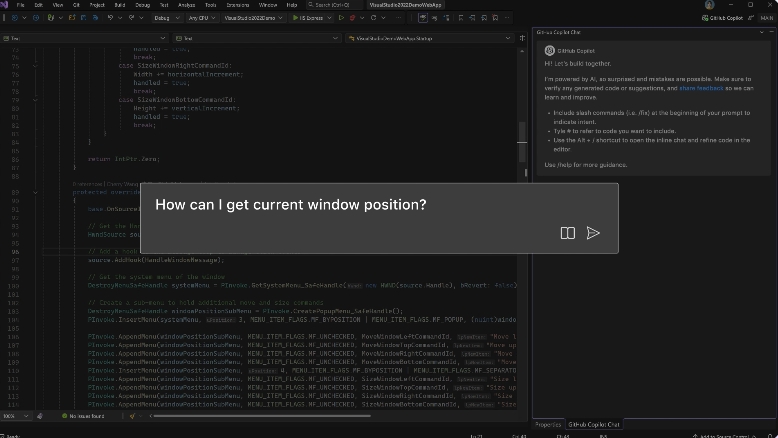Click the restart/refresh toolbar icon
This screenshot has width=778, height=438.
click(374, 18)
